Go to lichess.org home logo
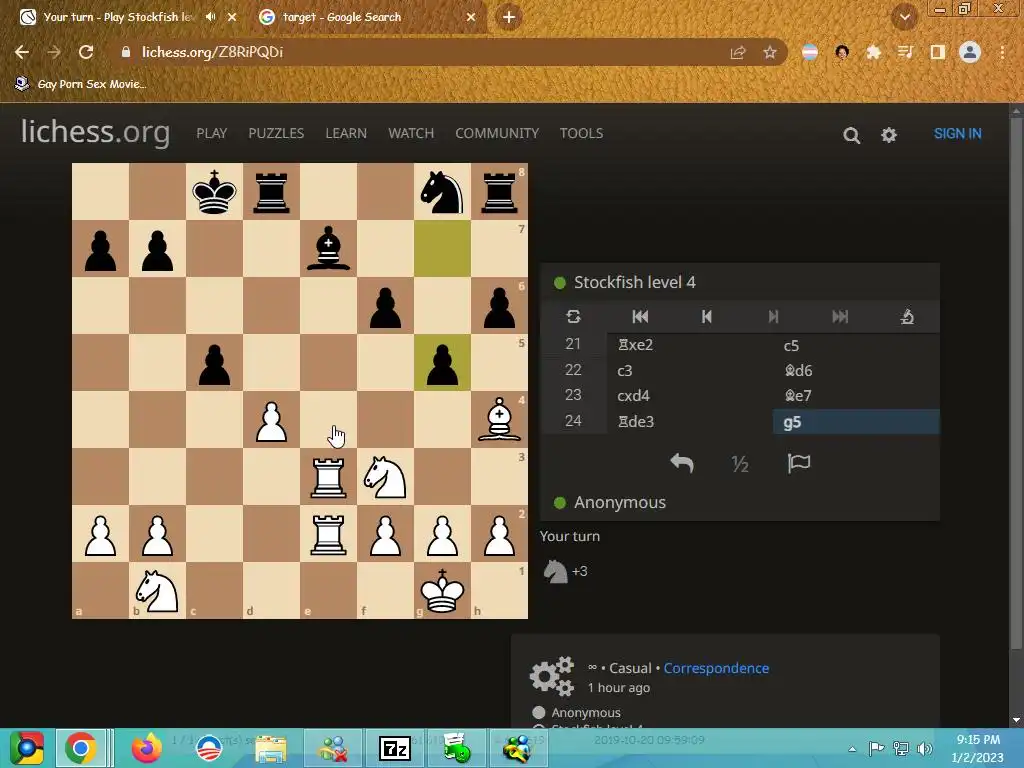The height and width of the screenshot is (768, 1024). coord(95,132)
